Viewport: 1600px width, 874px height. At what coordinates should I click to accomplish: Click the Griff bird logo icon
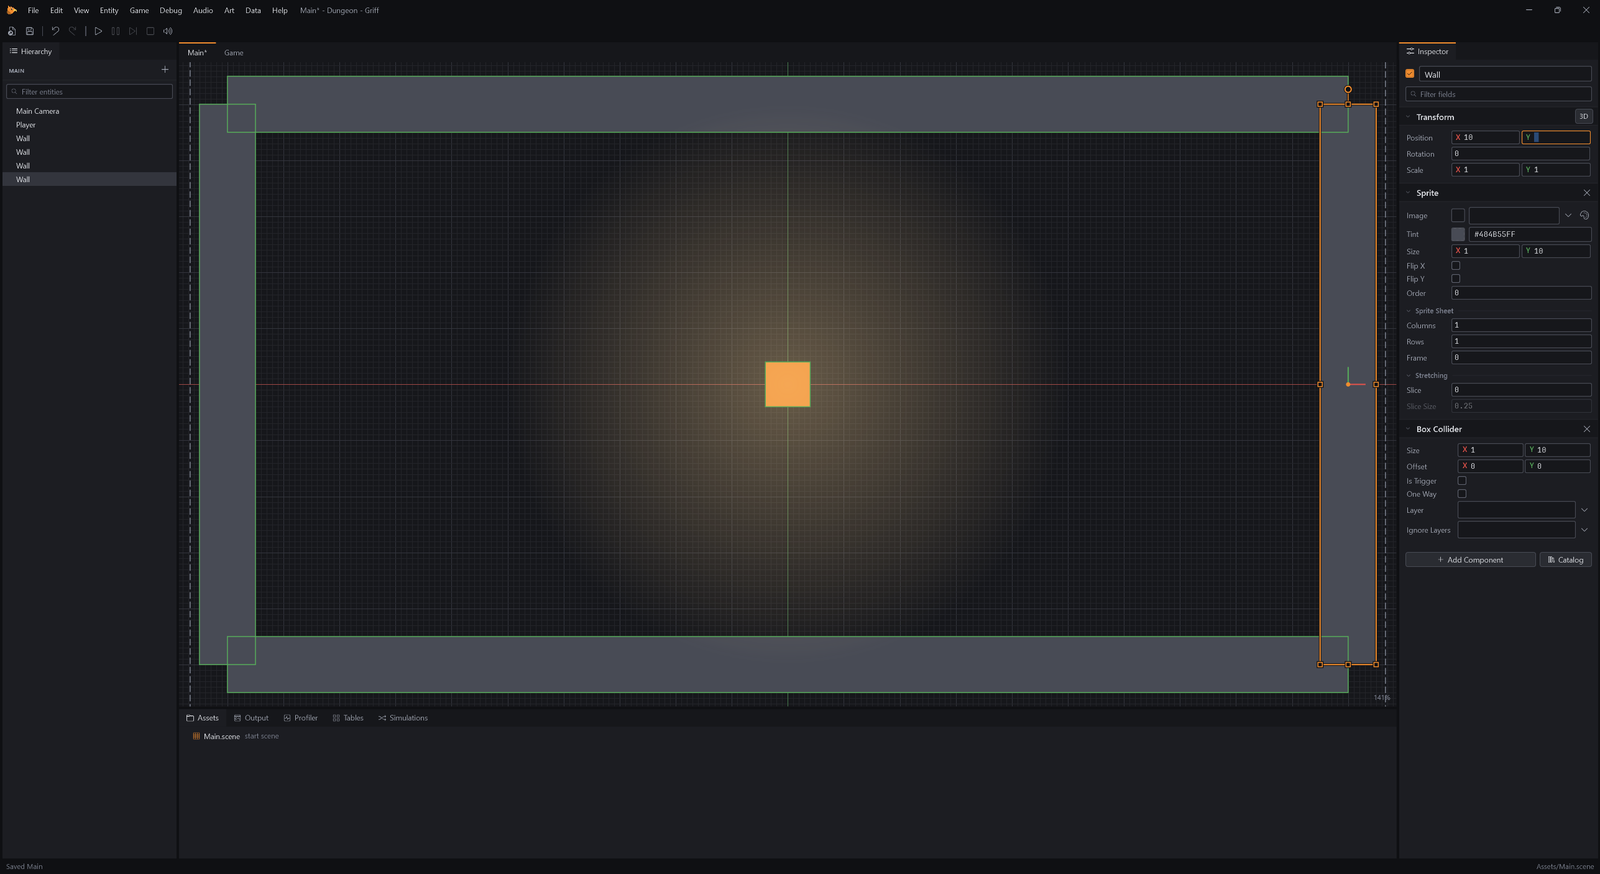(x=12, y=10)
